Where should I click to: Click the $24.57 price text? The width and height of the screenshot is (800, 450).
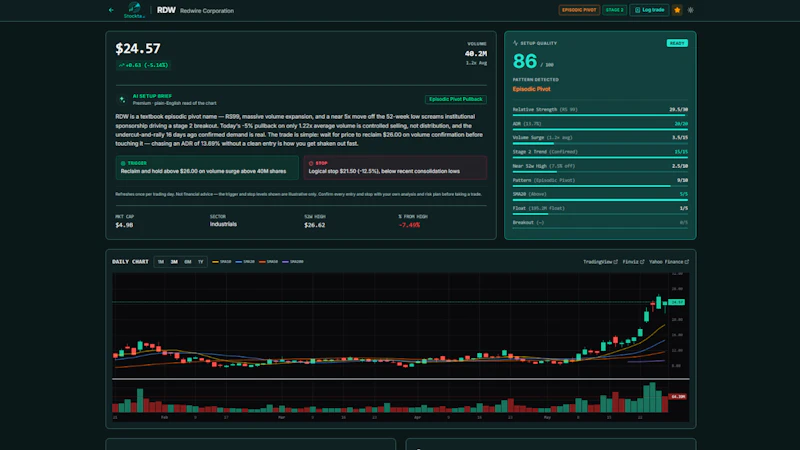138,48
